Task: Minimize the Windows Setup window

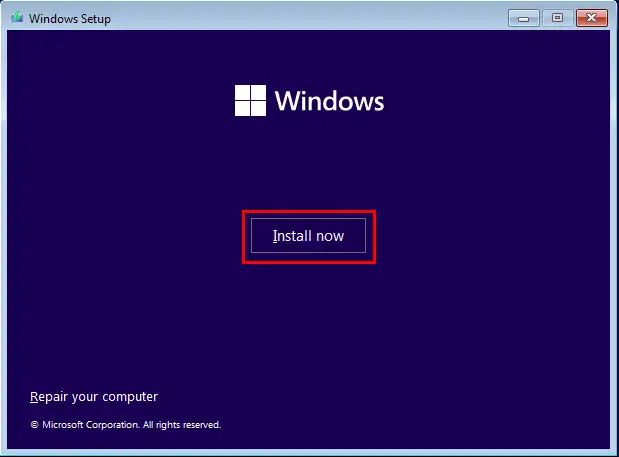Action: (x=523, y=18)
